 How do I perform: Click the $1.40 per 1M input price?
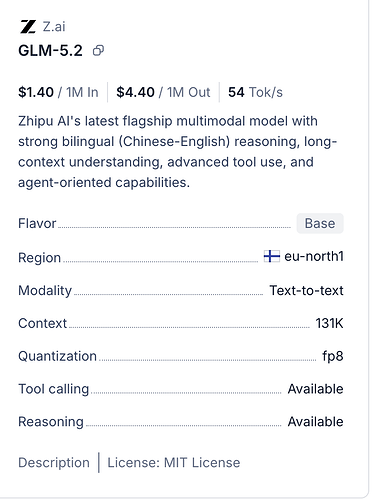tap(58, 92)
